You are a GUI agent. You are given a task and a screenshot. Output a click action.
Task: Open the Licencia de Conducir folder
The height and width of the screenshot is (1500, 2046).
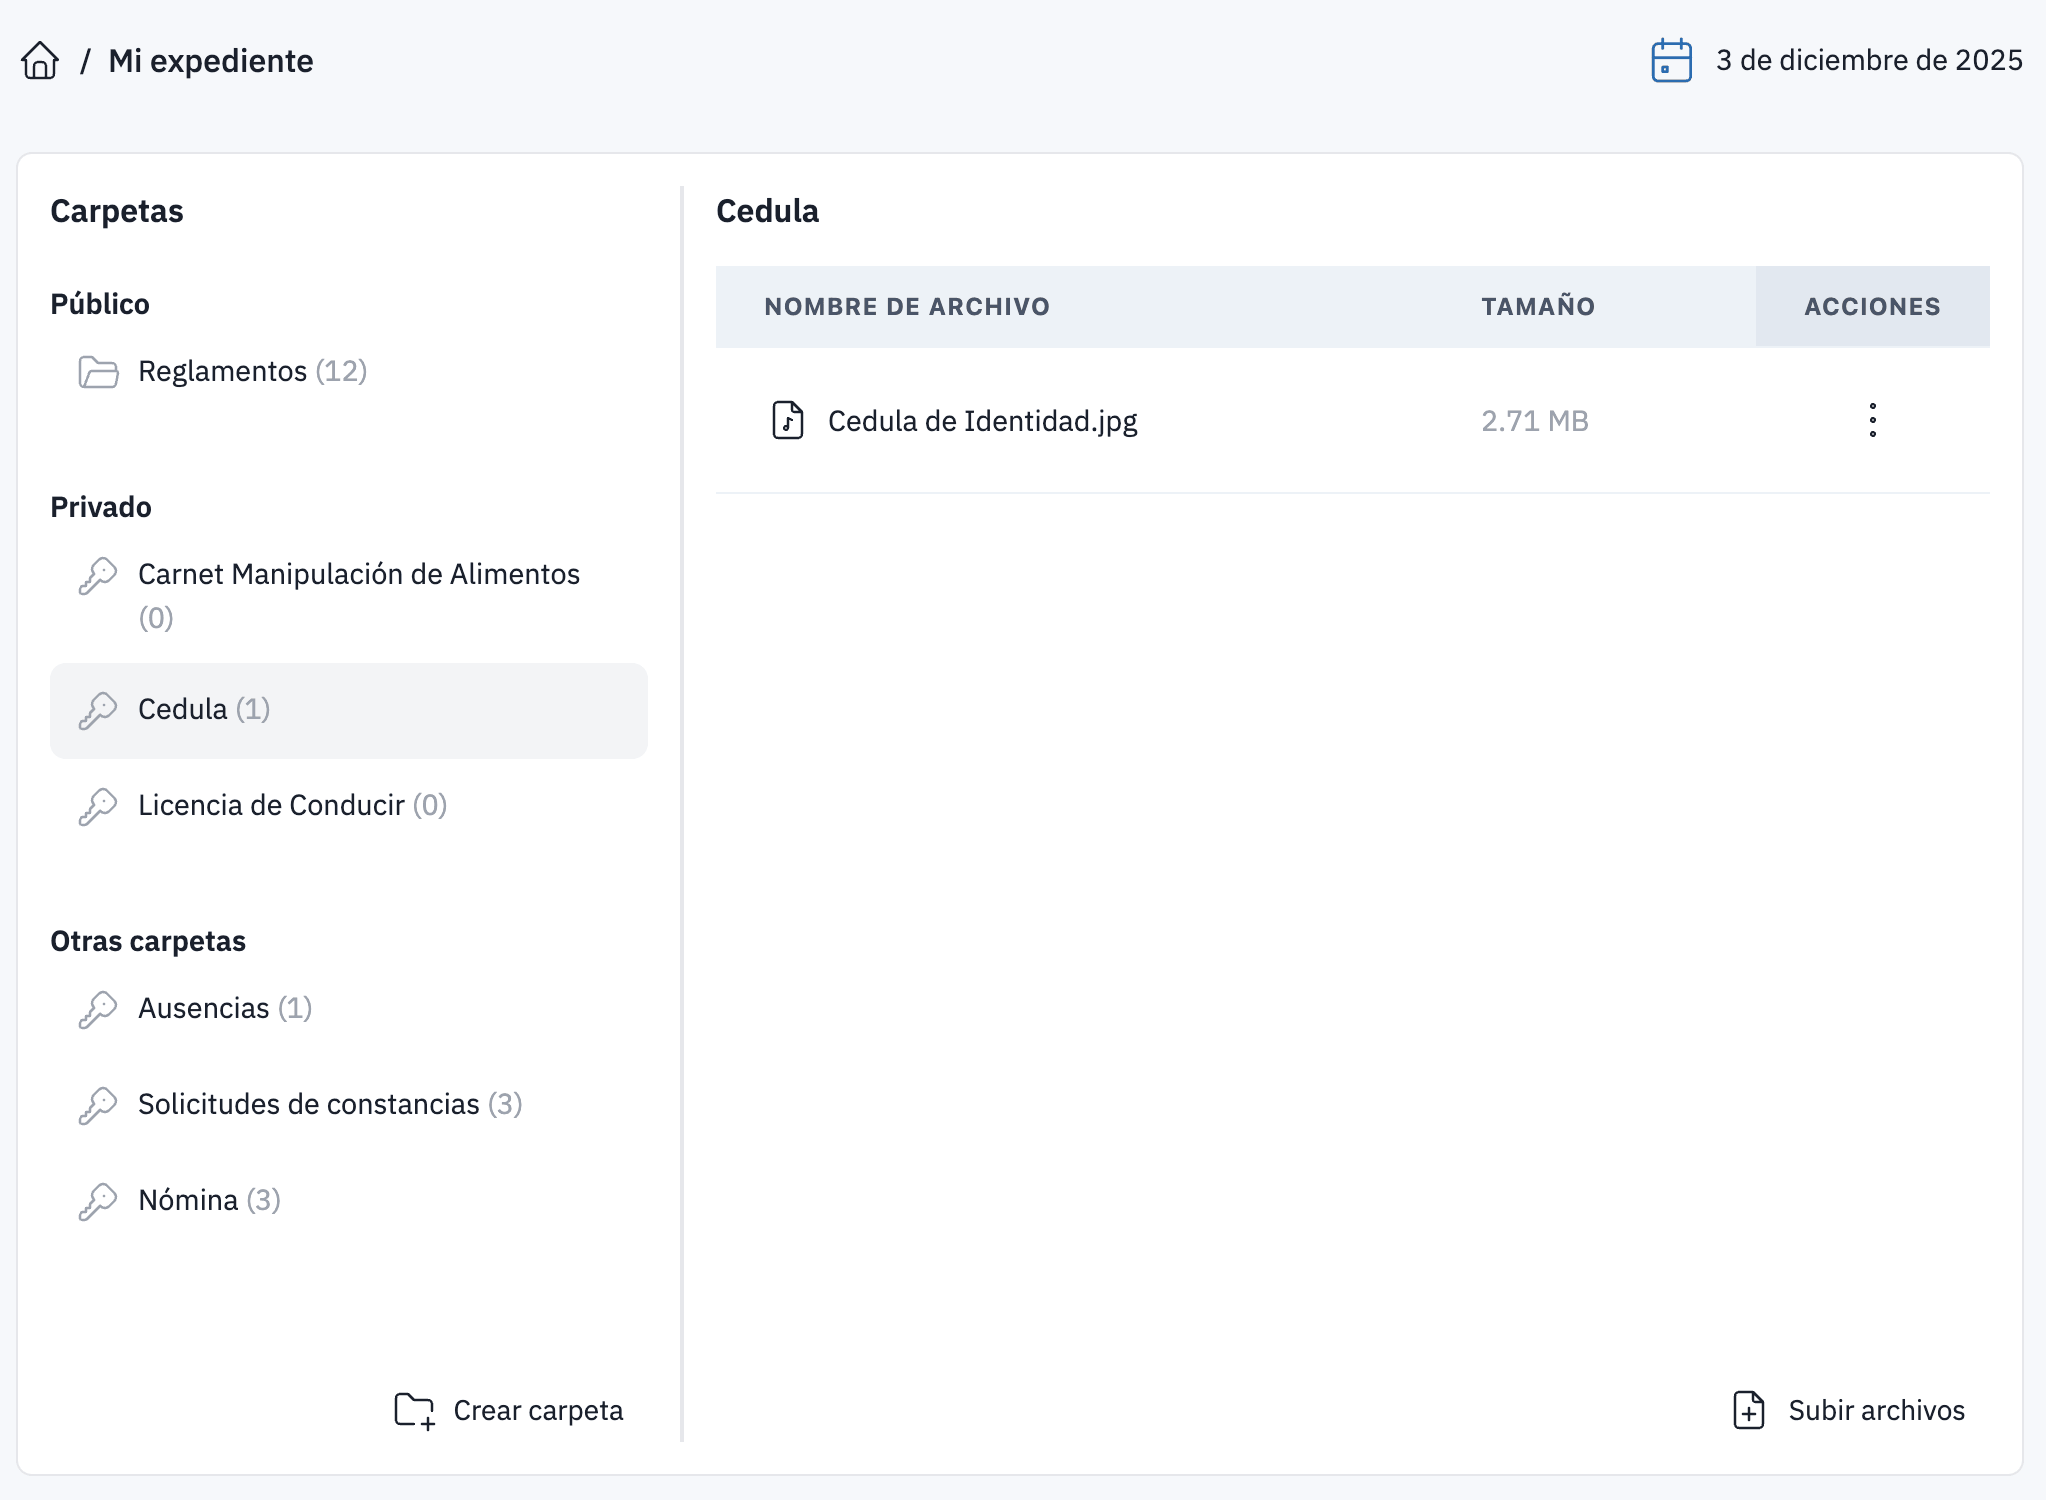[x=272, y=805]
